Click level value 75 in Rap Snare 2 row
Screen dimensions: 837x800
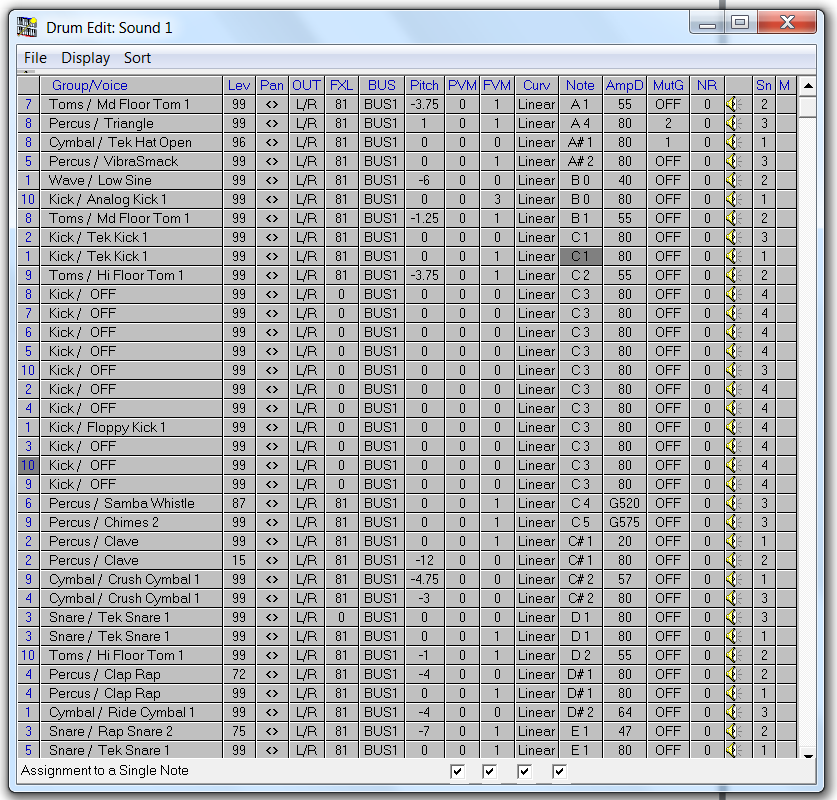239,731
